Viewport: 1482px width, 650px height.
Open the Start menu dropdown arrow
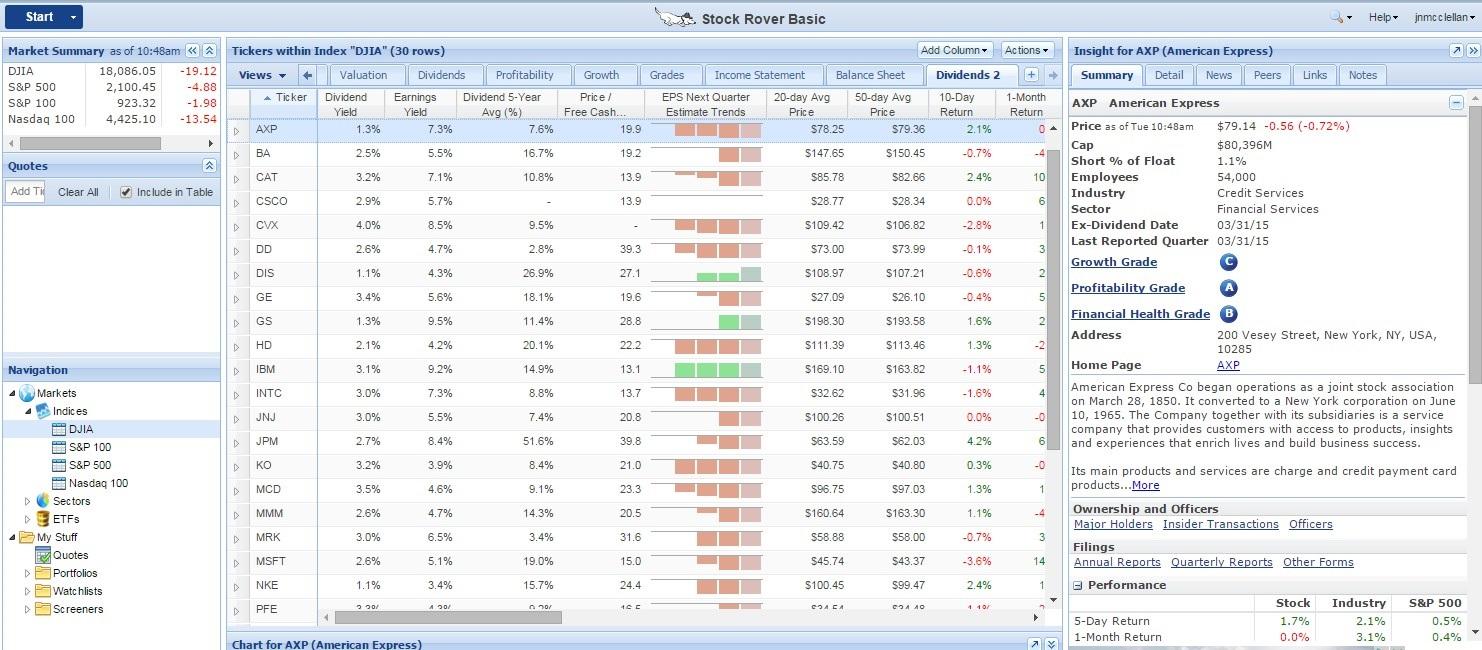[73, 17]
